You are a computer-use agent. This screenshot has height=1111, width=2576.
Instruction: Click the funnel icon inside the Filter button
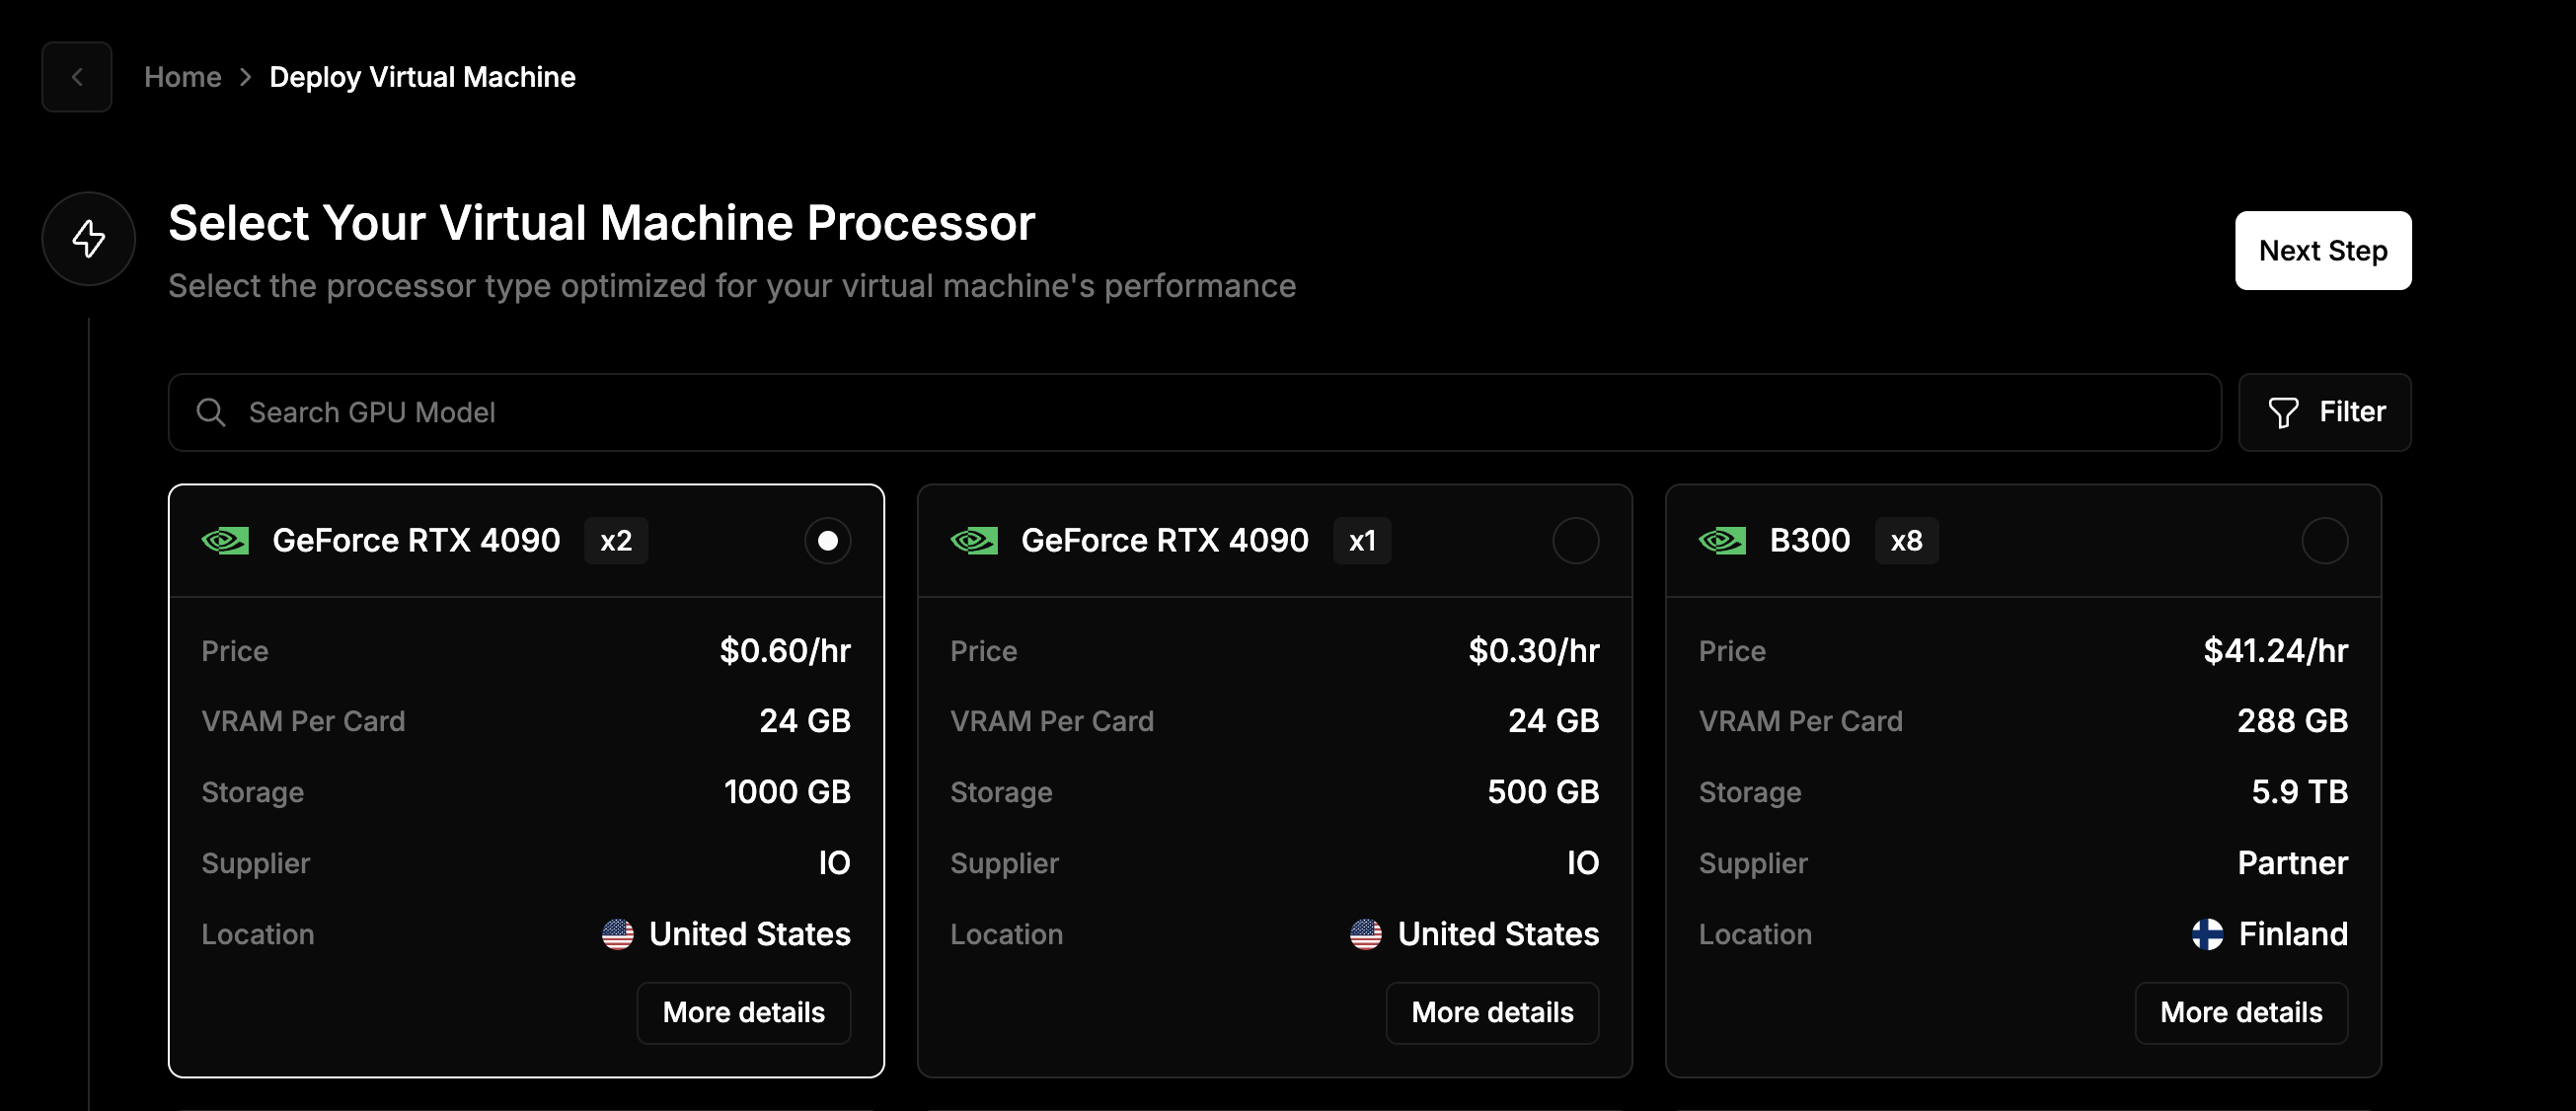pos(2285,412)
